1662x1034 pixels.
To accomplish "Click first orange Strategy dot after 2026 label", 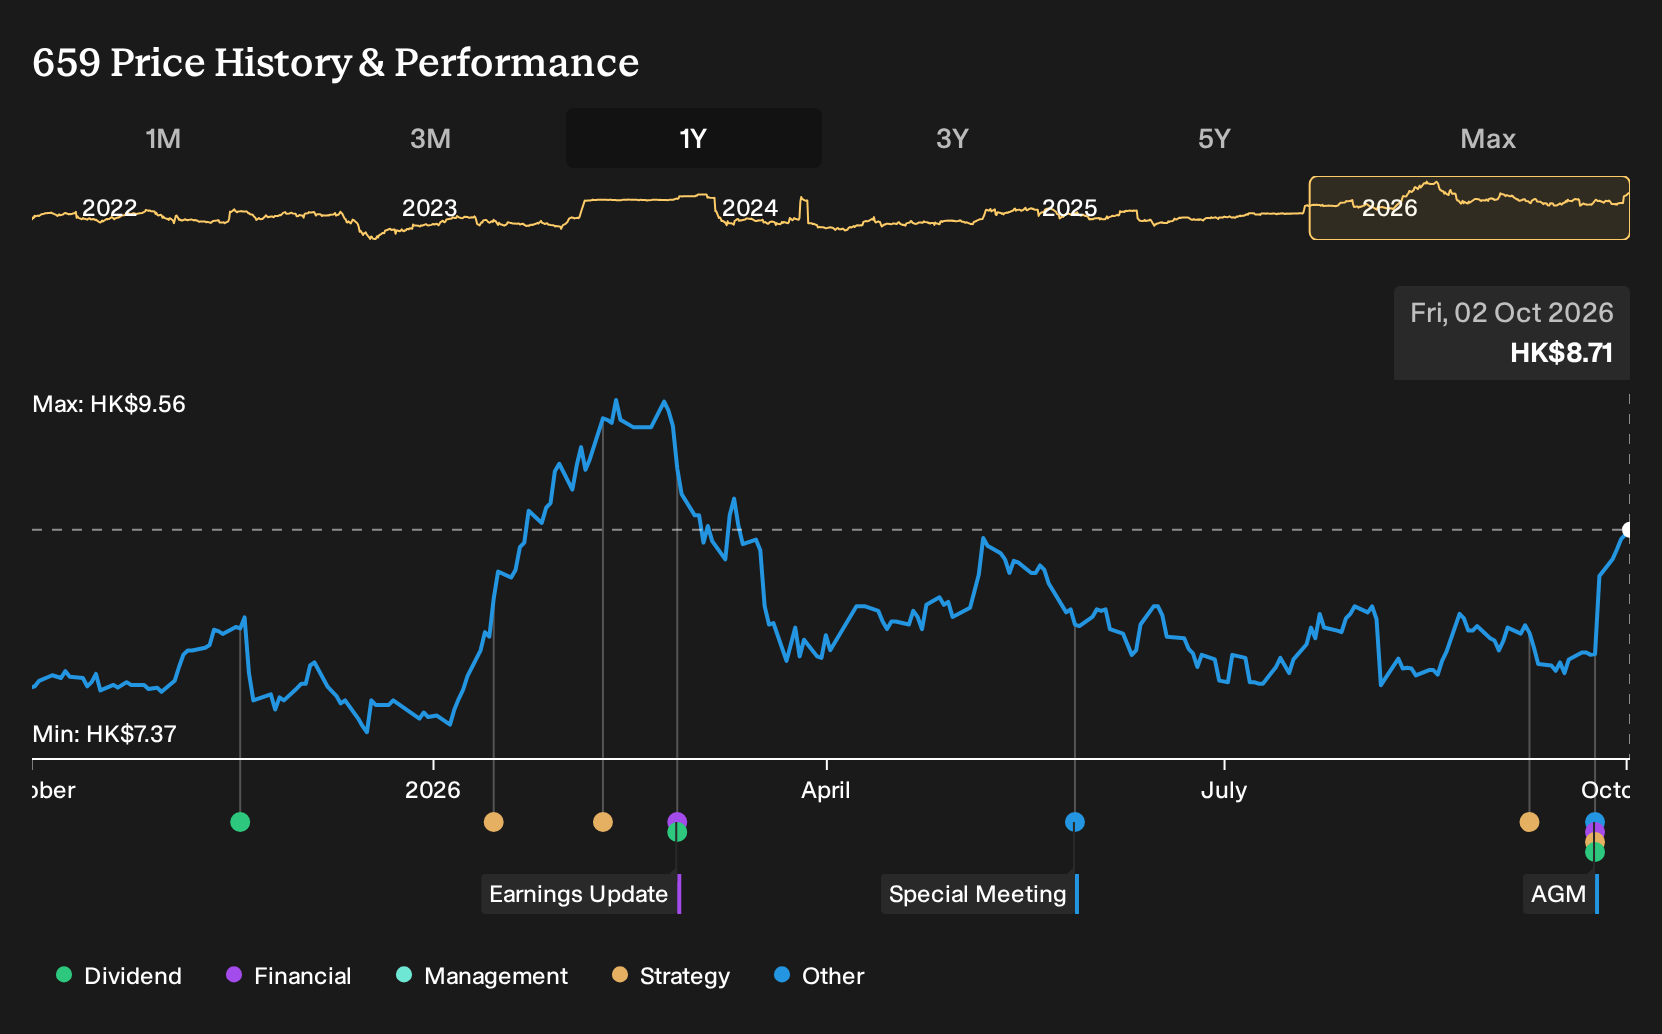I will point(493,822).
